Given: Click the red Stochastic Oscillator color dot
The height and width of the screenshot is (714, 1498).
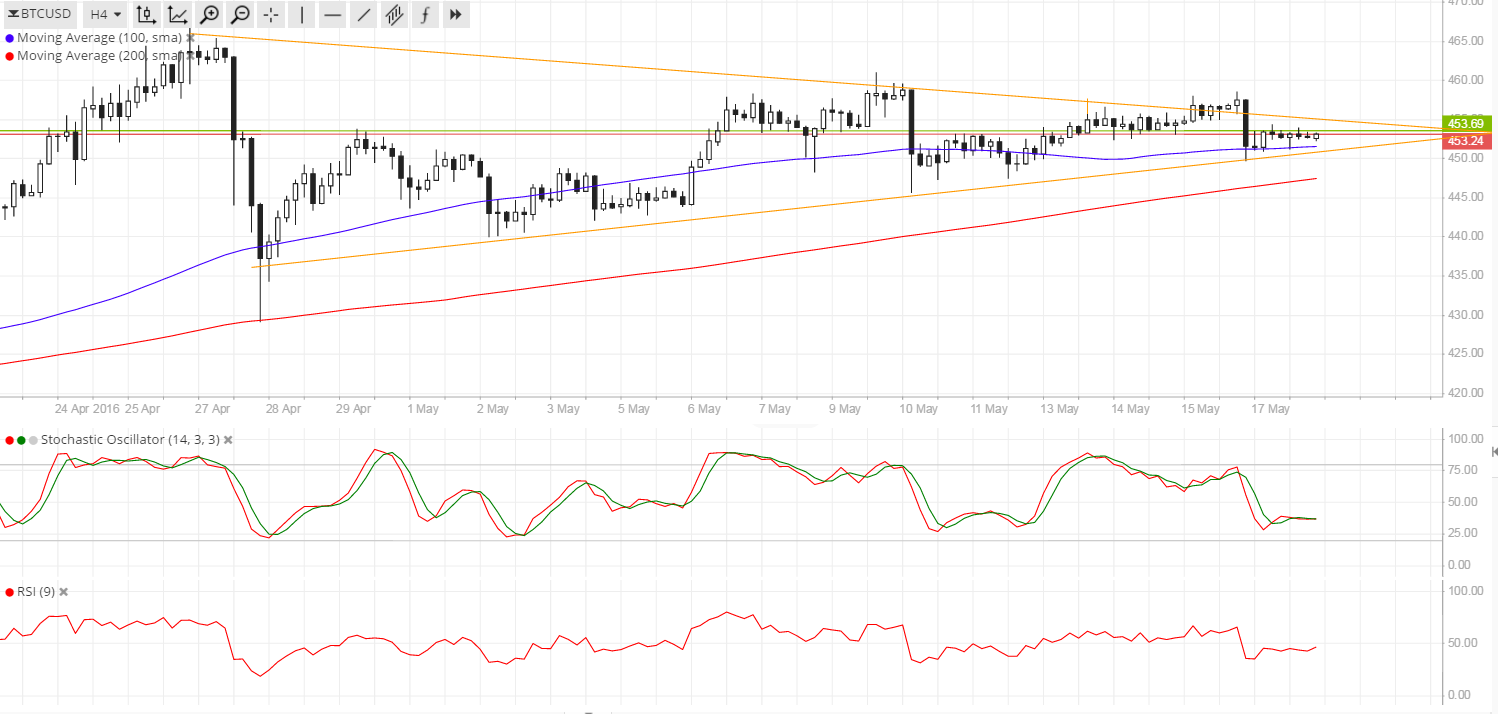Looking at the screenshot, I should click(10, 440).
